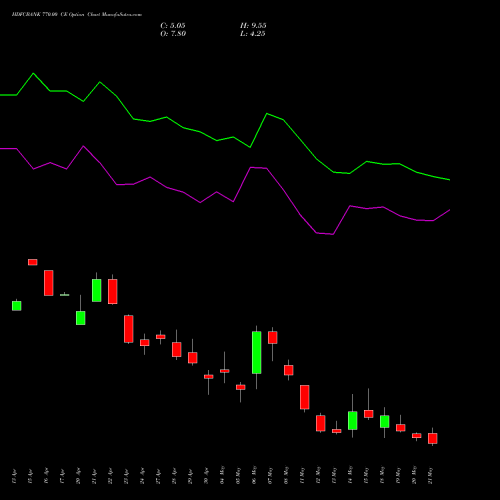The height and width of the screenshot is (500, 500).
Task: Click the chart title HDFCBANK CE Option
Action: pos(77,15)
